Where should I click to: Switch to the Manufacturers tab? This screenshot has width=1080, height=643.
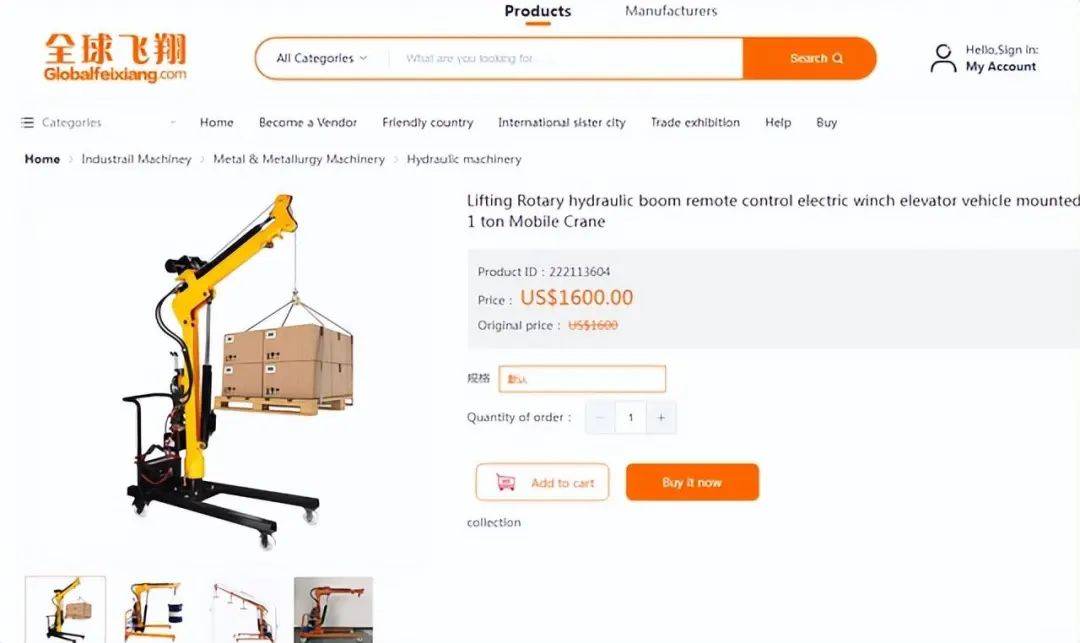coord(671,11)
